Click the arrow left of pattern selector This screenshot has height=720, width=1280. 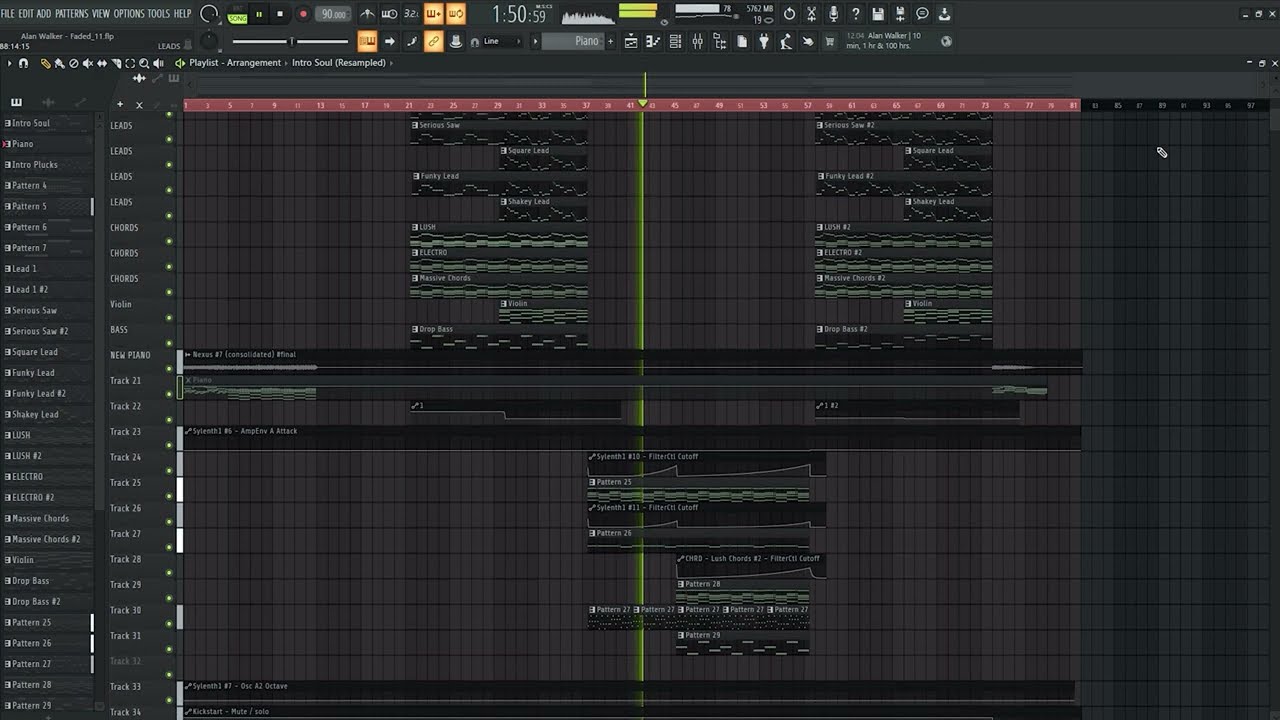point(535,41)
